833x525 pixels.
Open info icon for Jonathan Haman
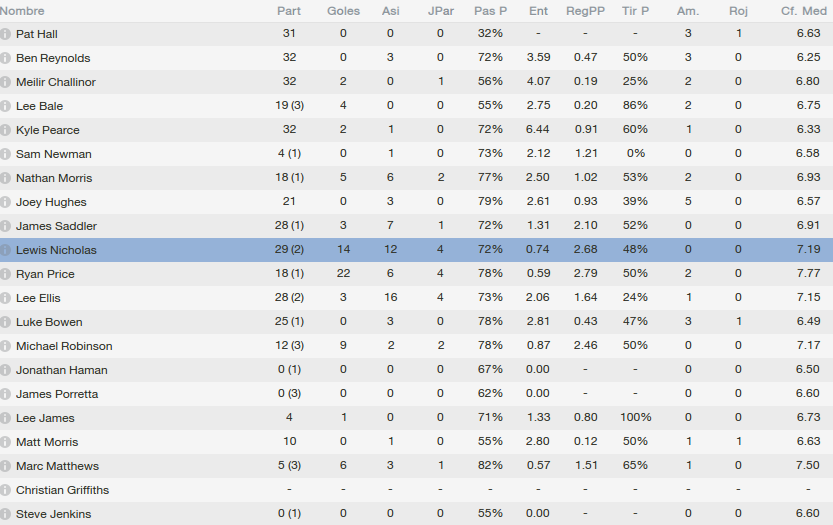click(6, 370)
